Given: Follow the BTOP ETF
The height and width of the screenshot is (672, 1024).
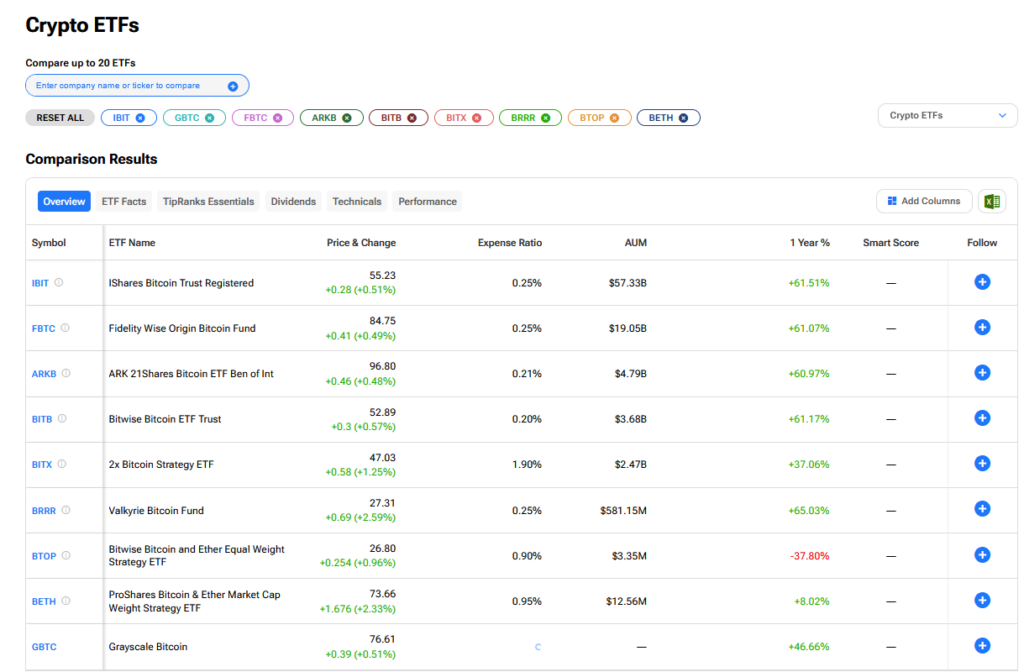Looking at the screenshot, I should tap(982, 555).
